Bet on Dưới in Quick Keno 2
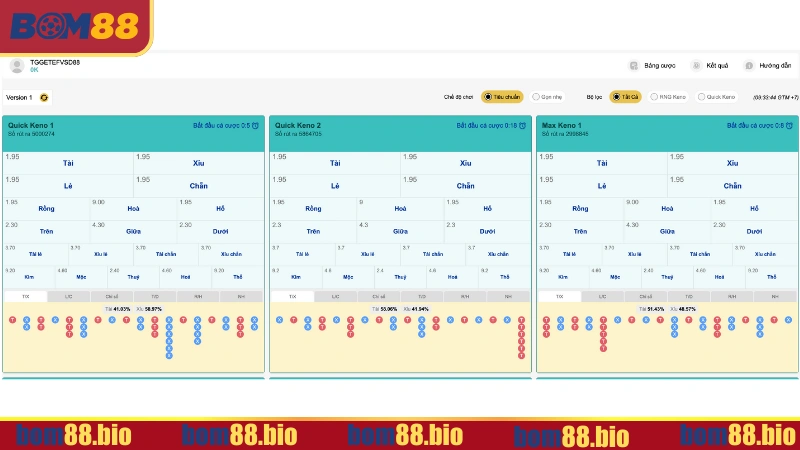Image resolution: width=800 pixels, height=450 pixels. pyautogui.click(x=487, y=231)
